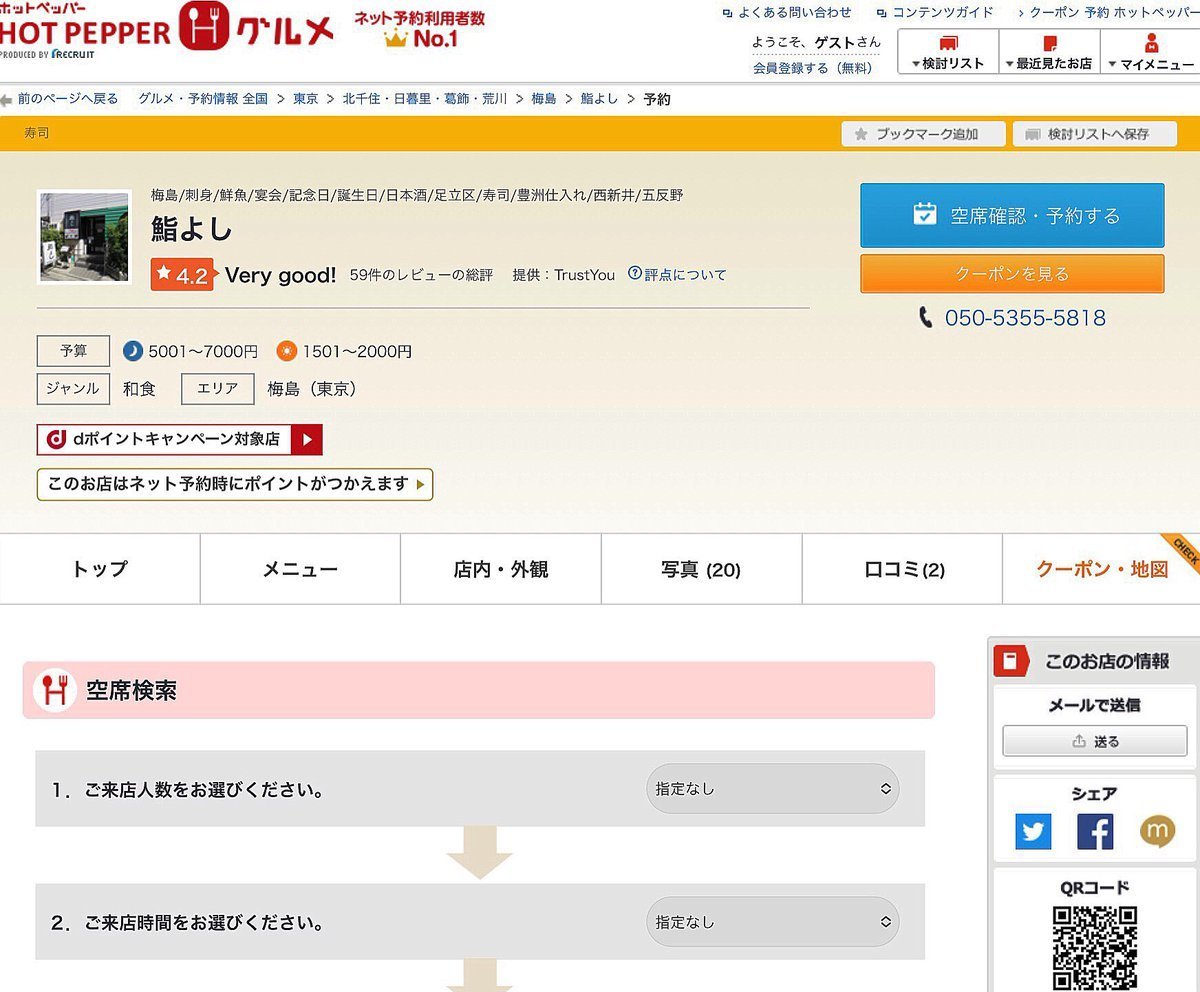Click the Twitter share icon
The image size is (1200, 992).
(1033, 832)
